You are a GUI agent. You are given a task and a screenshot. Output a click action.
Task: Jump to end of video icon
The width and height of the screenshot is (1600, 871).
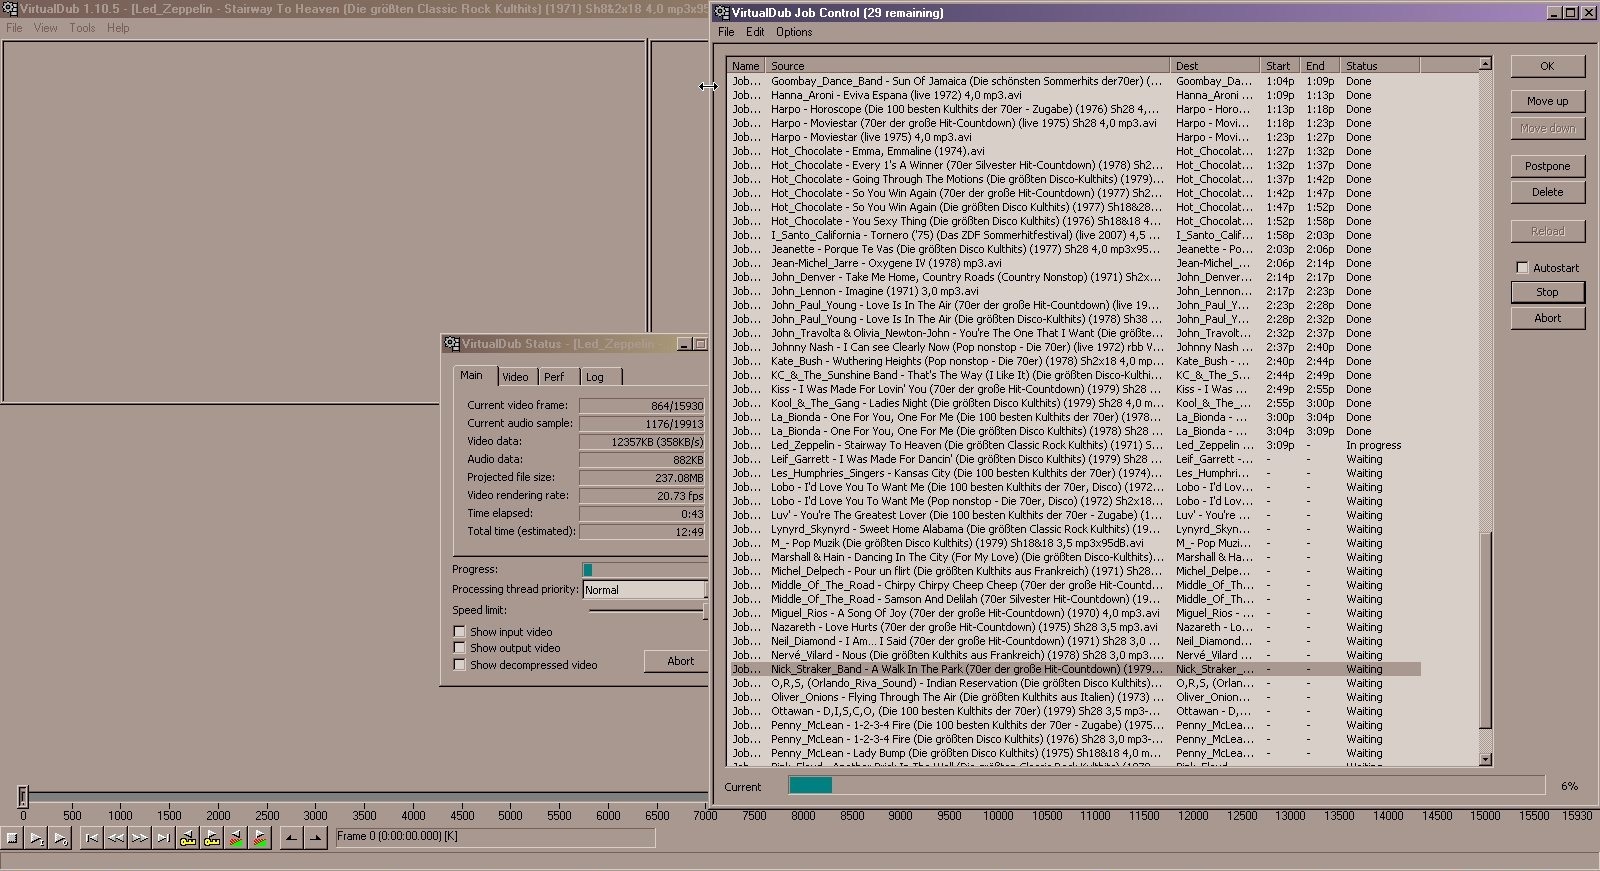163,838
